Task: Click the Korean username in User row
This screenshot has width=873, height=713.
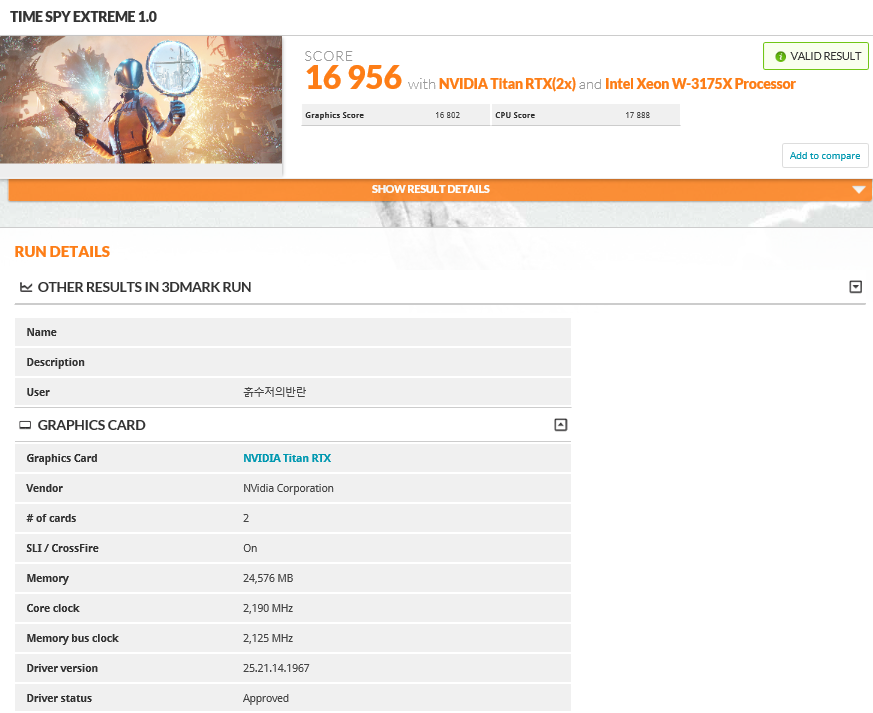Action: [x=274, y=392]
